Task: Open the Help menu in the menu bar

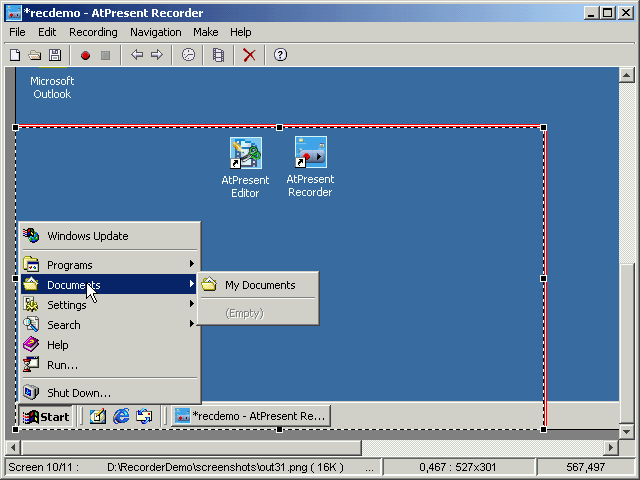Action: pyautogui.click(x=241, y=32)
